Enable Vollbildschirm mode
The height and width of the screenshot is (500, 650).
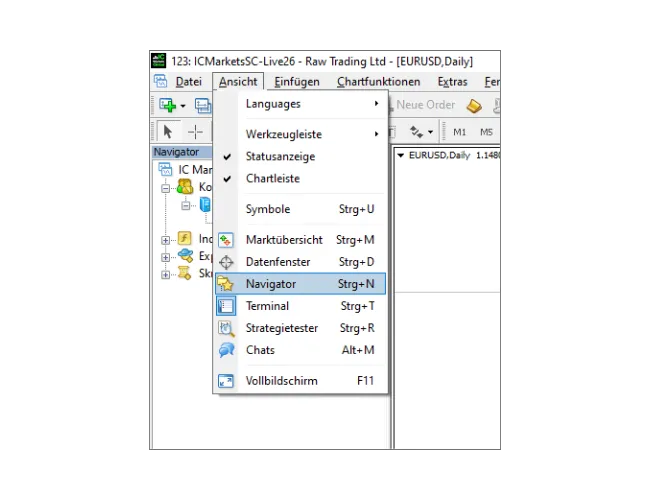[x=301, y=381]
